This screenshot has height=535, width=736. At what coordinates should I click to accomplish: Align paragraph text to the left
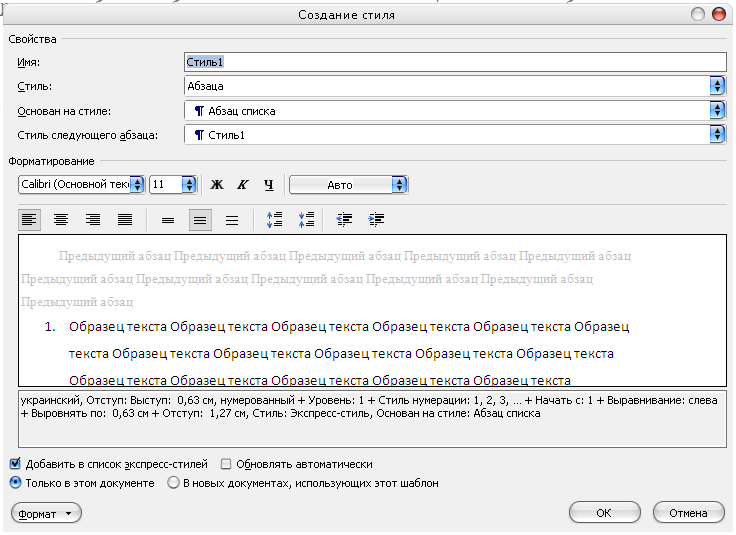click(x=29, y=219)
